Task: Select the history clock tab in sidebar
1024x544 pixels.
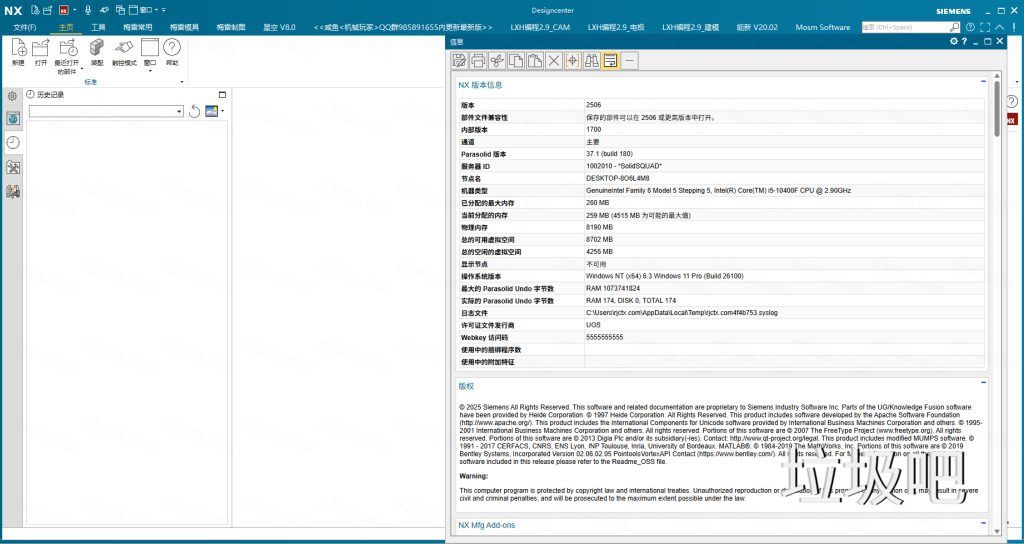Action: click(13, 142)
